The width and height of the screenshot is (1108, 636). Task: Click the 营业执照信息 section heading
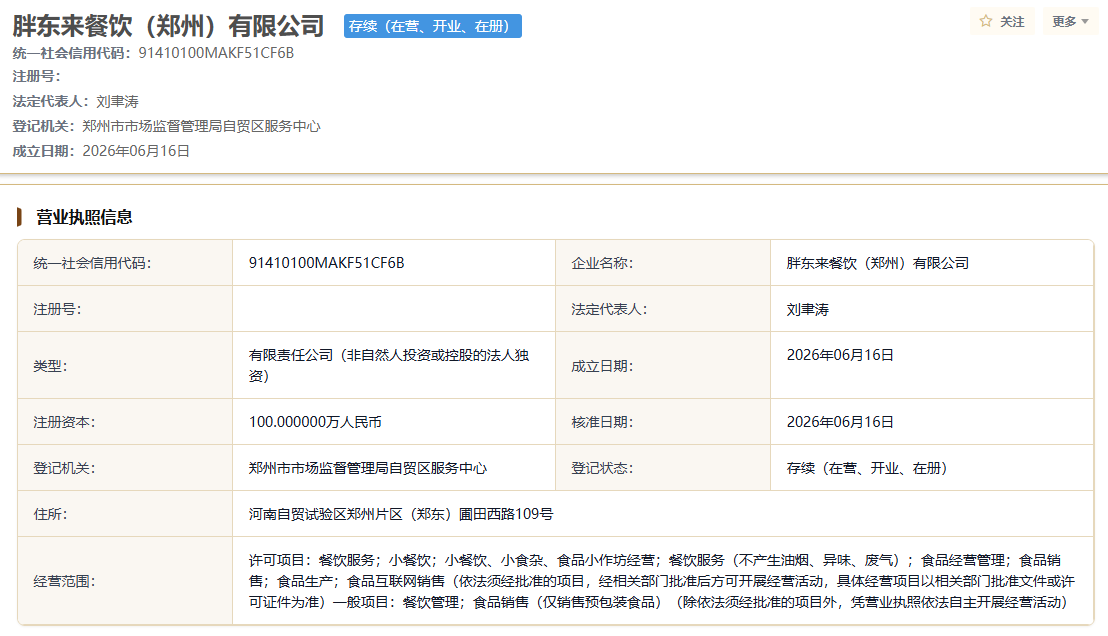click(84, 217)
